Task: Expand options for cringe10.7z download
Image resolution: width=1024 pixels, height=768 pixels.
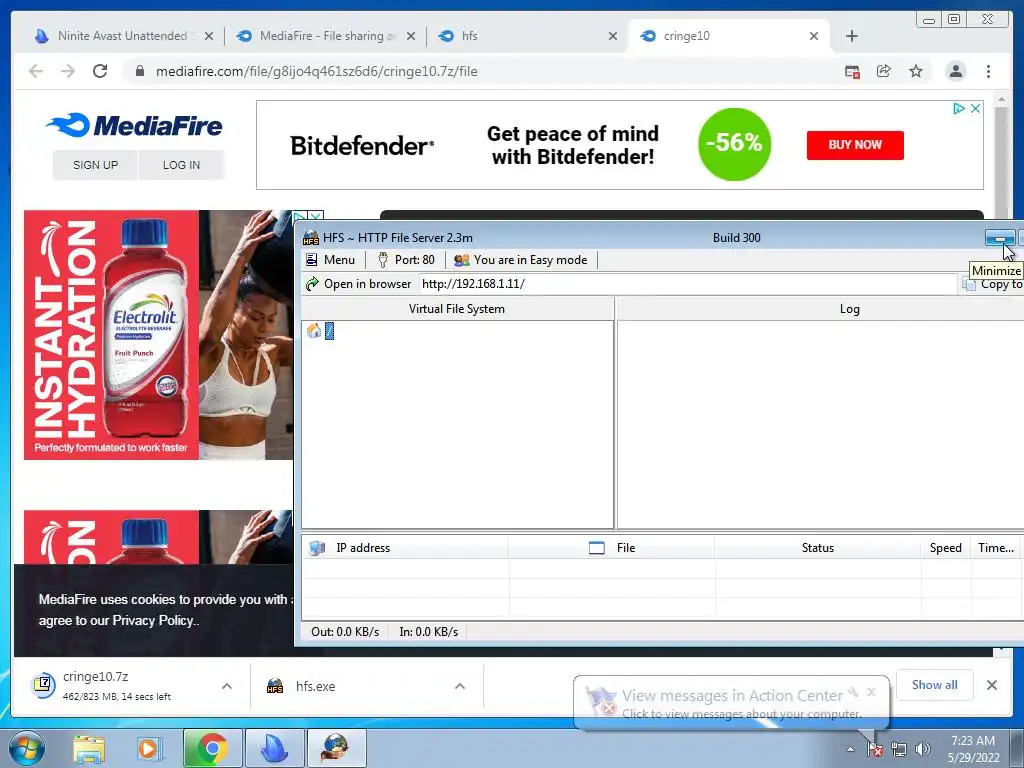Action: click(x=227, y=686)
